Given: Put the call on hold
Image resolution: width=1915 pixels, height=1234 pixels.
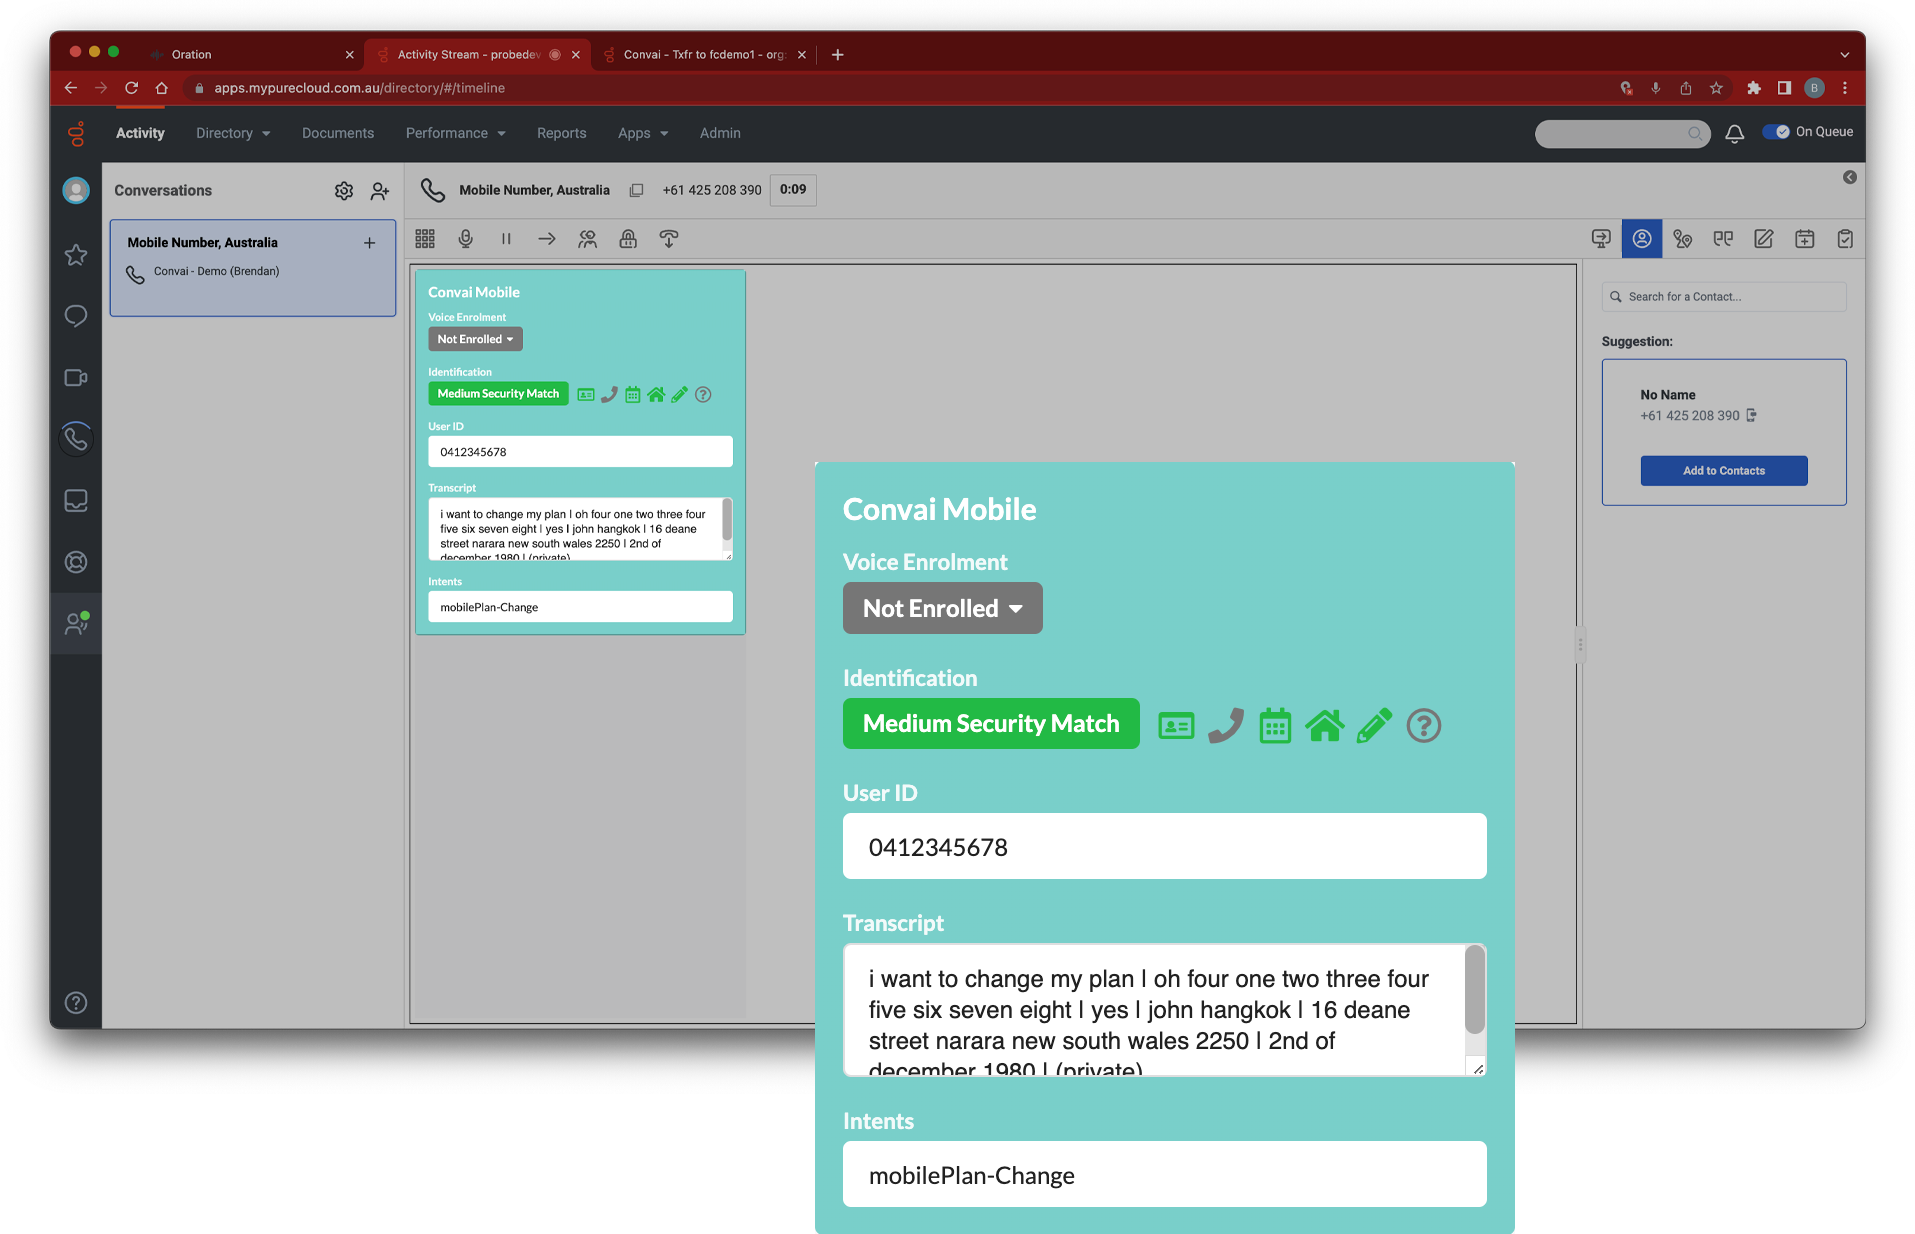Looking at the screenshot, I should click(x=506, y=239).
